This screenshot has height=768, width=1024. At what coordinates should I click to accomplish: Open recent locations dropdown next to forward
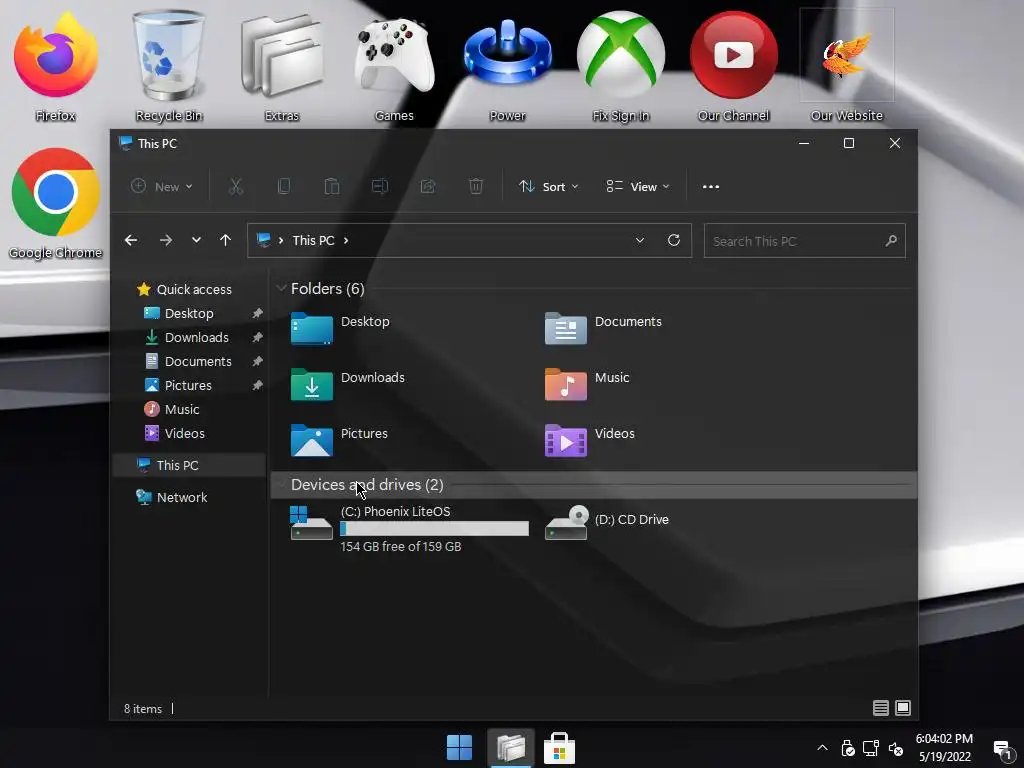(x=196, y=240)
